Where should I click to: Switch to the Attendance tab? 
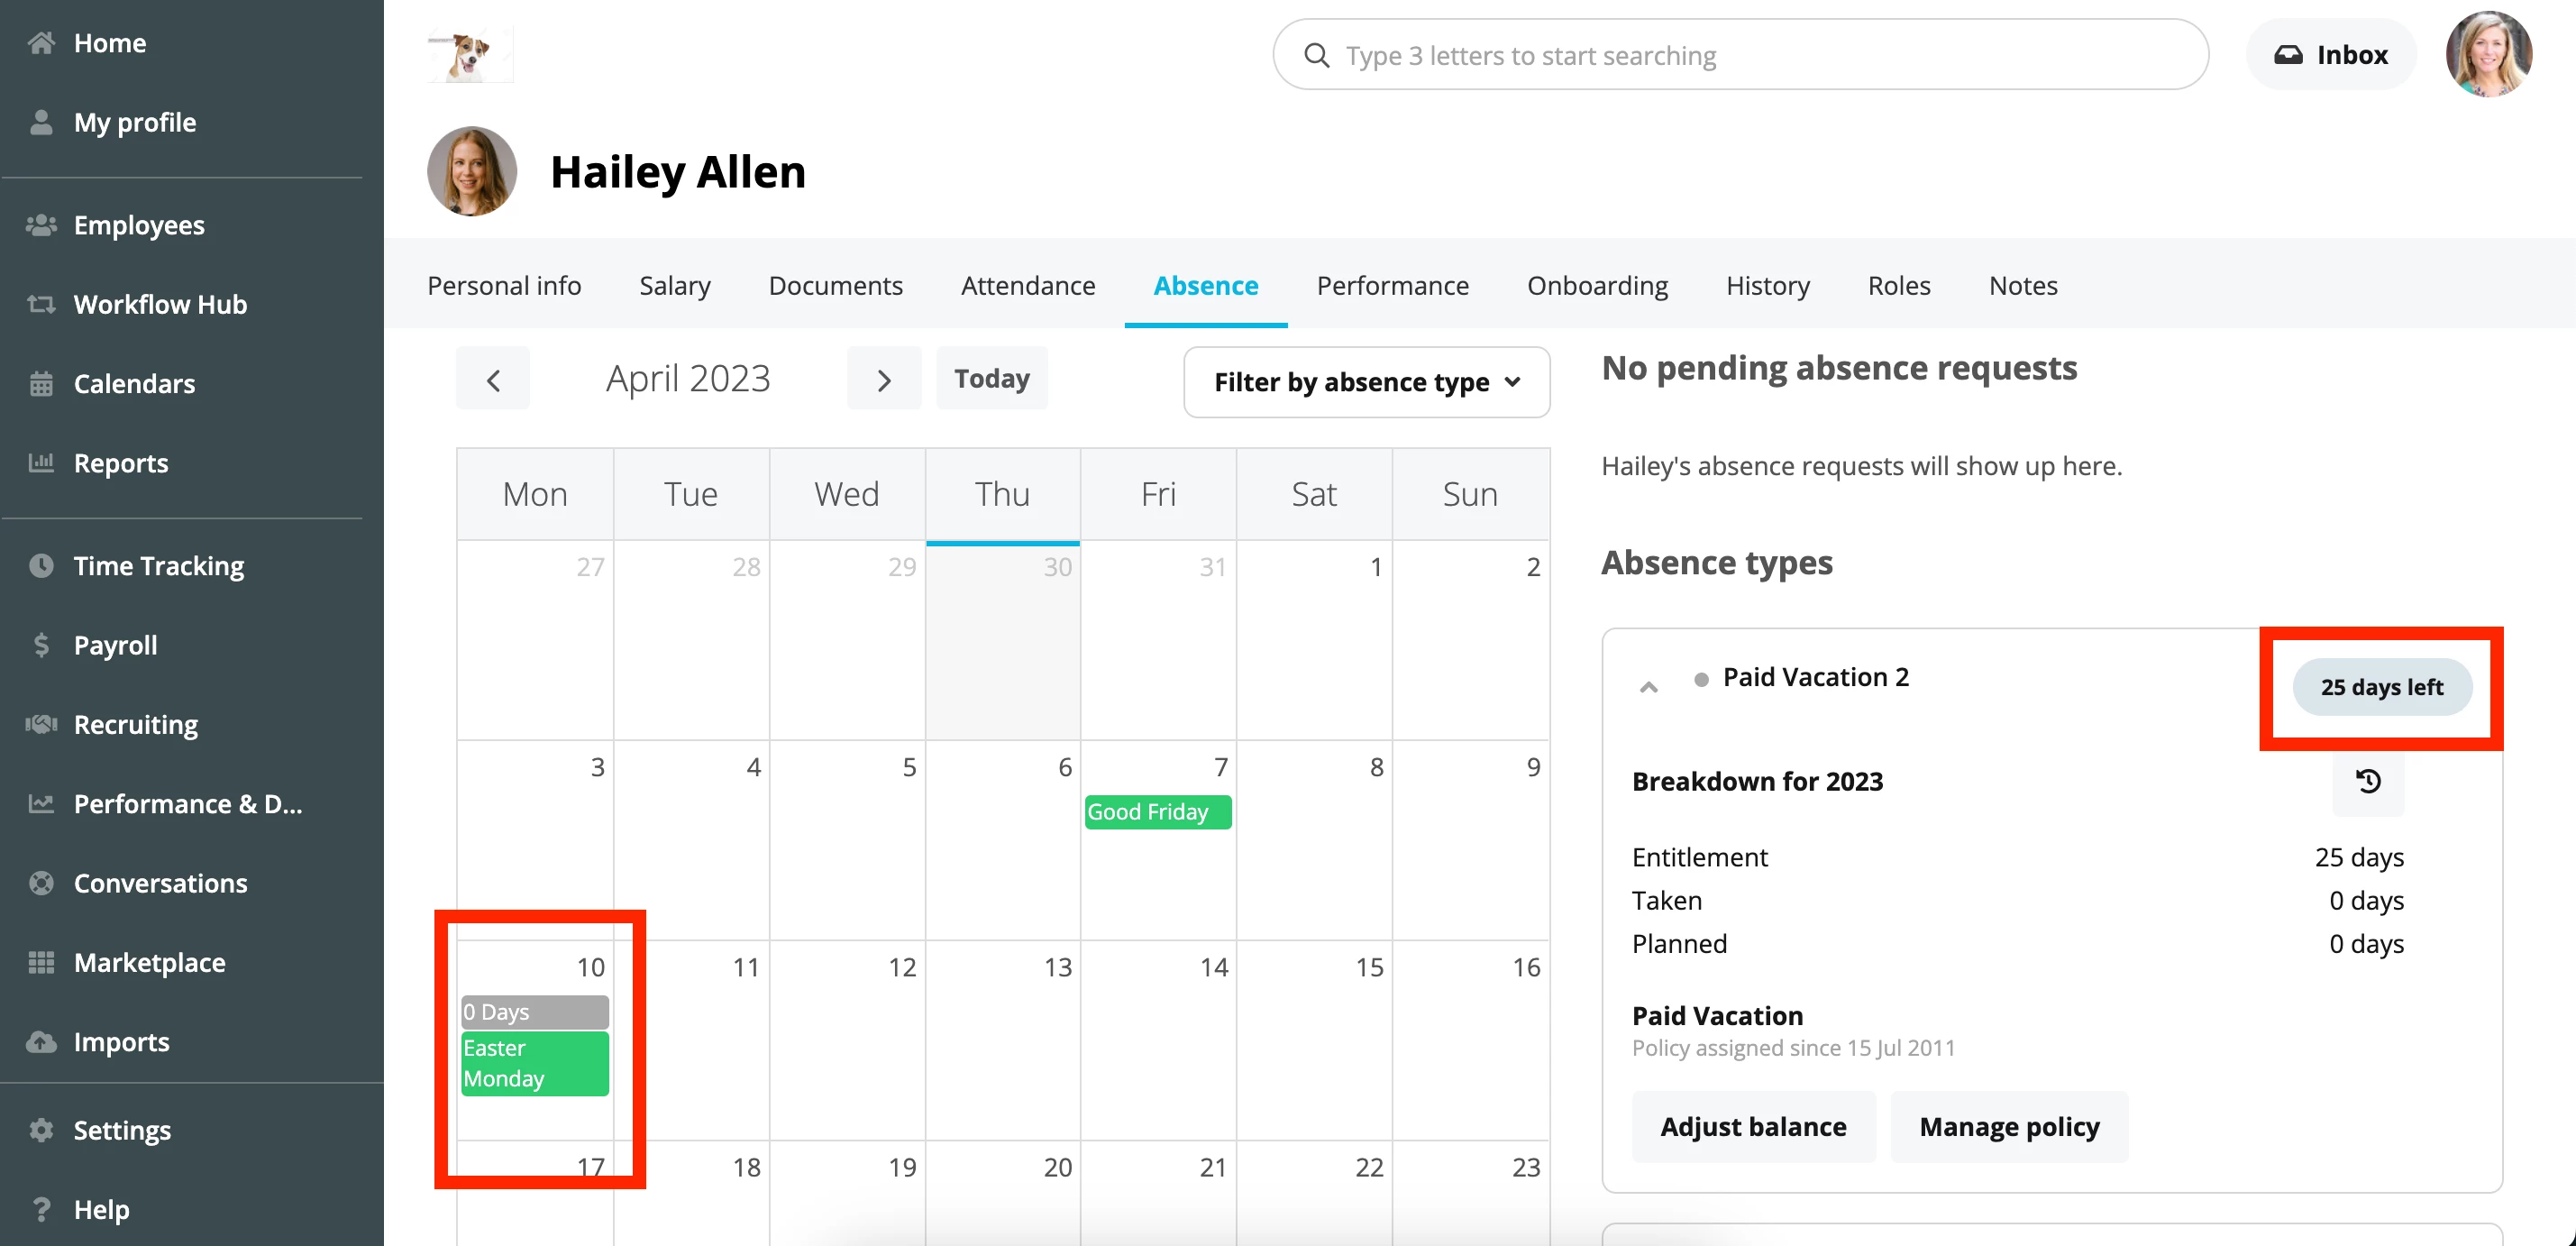click(x=1028, y=285)
